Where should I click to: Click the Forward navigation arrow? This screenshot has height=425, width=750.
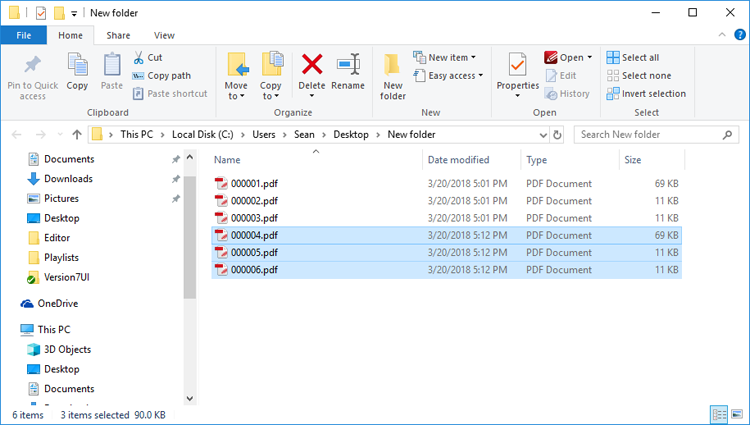tap(41, 135)
